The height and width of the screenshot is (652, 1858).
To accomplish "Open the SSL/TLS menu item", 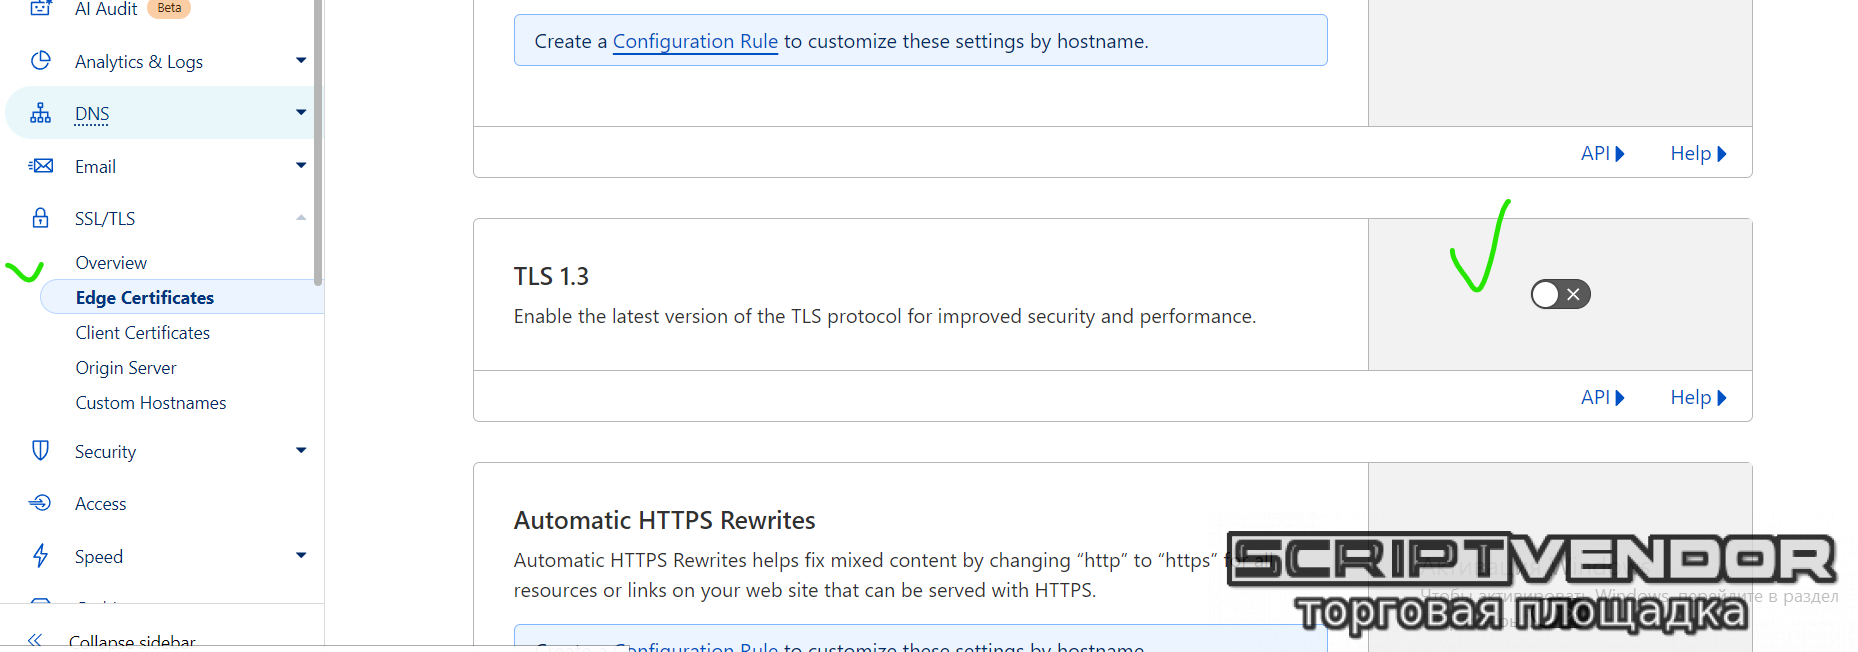I will tap(105, 219).
